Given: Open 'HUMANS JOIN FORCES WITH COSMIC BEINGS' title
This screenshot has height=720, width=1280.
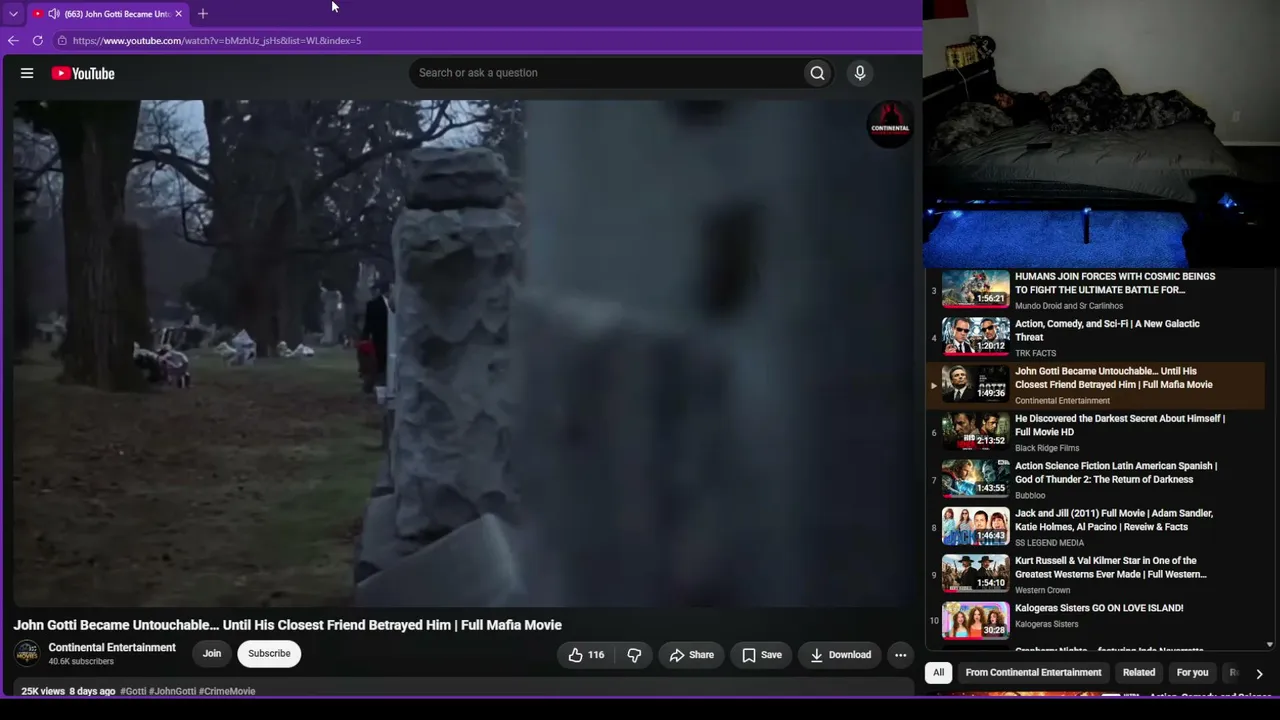Looking at the screenshot, I should [x=1115, y=283].
